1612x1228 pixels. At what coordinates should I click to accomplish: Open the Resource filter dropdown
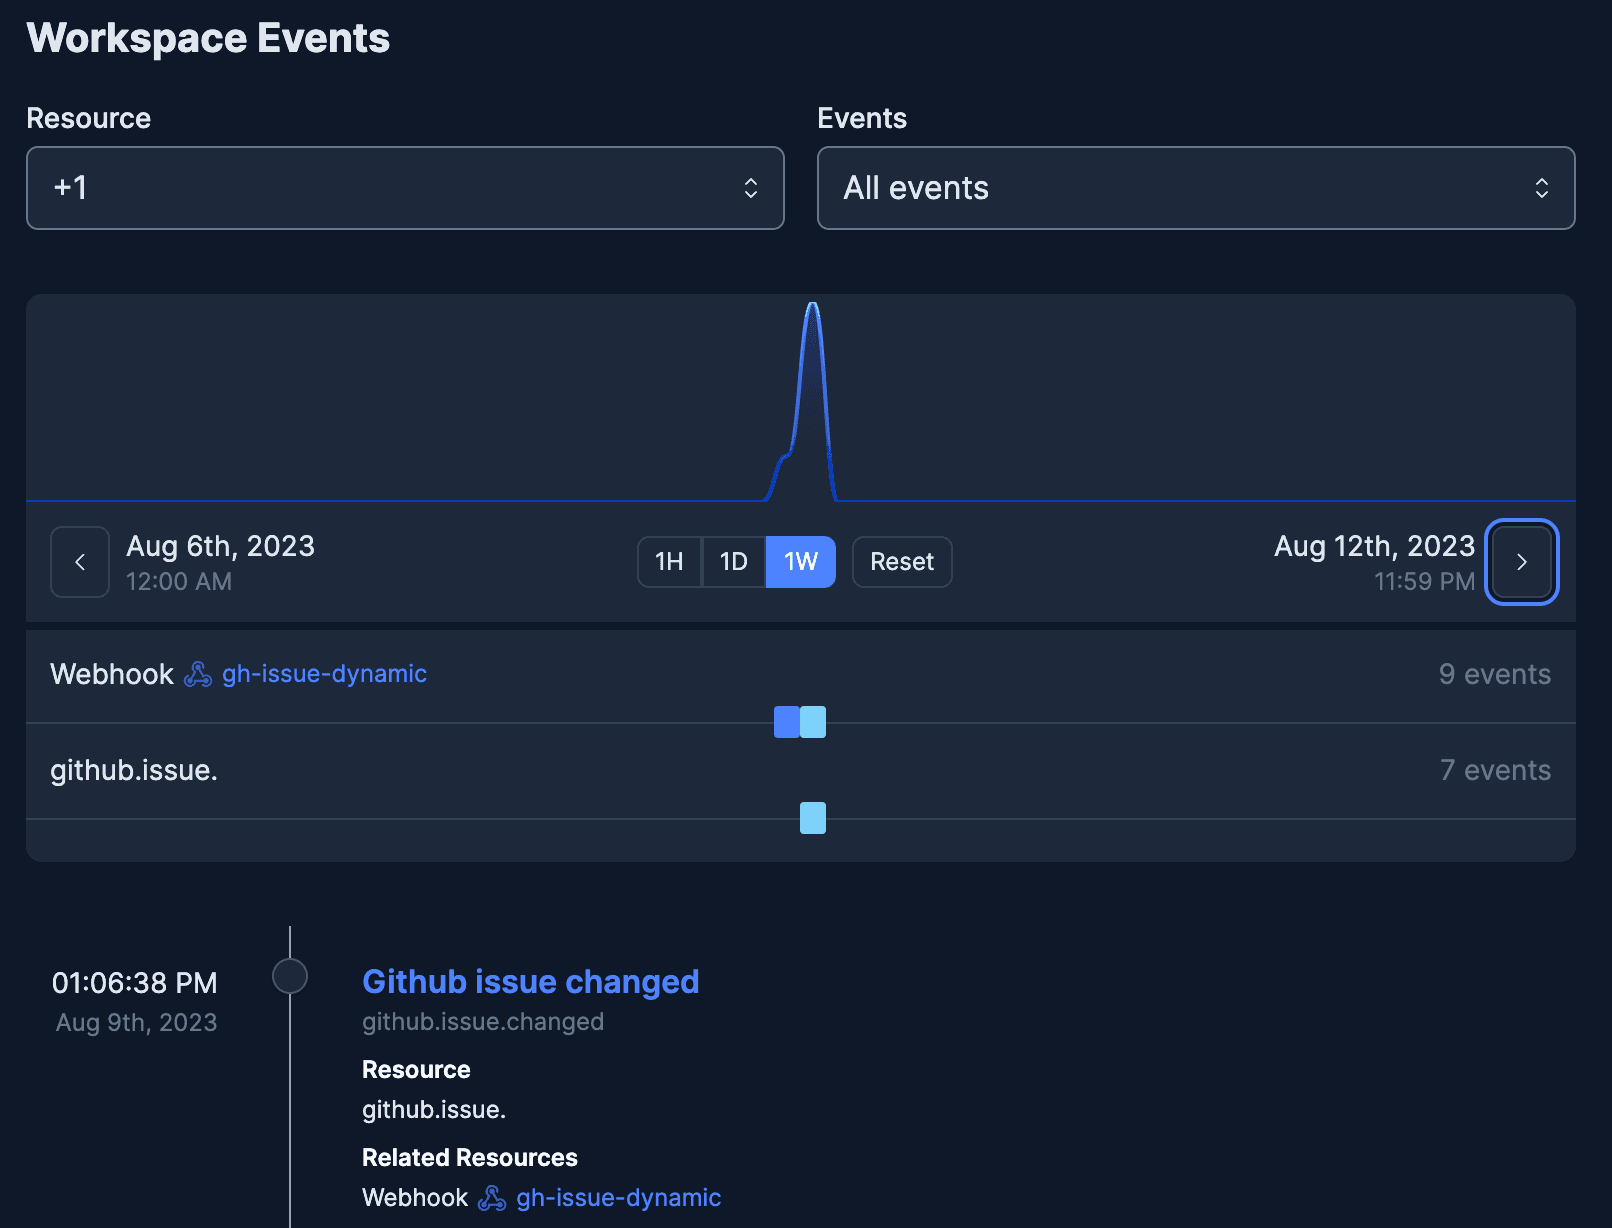click(x=405, y=188)
